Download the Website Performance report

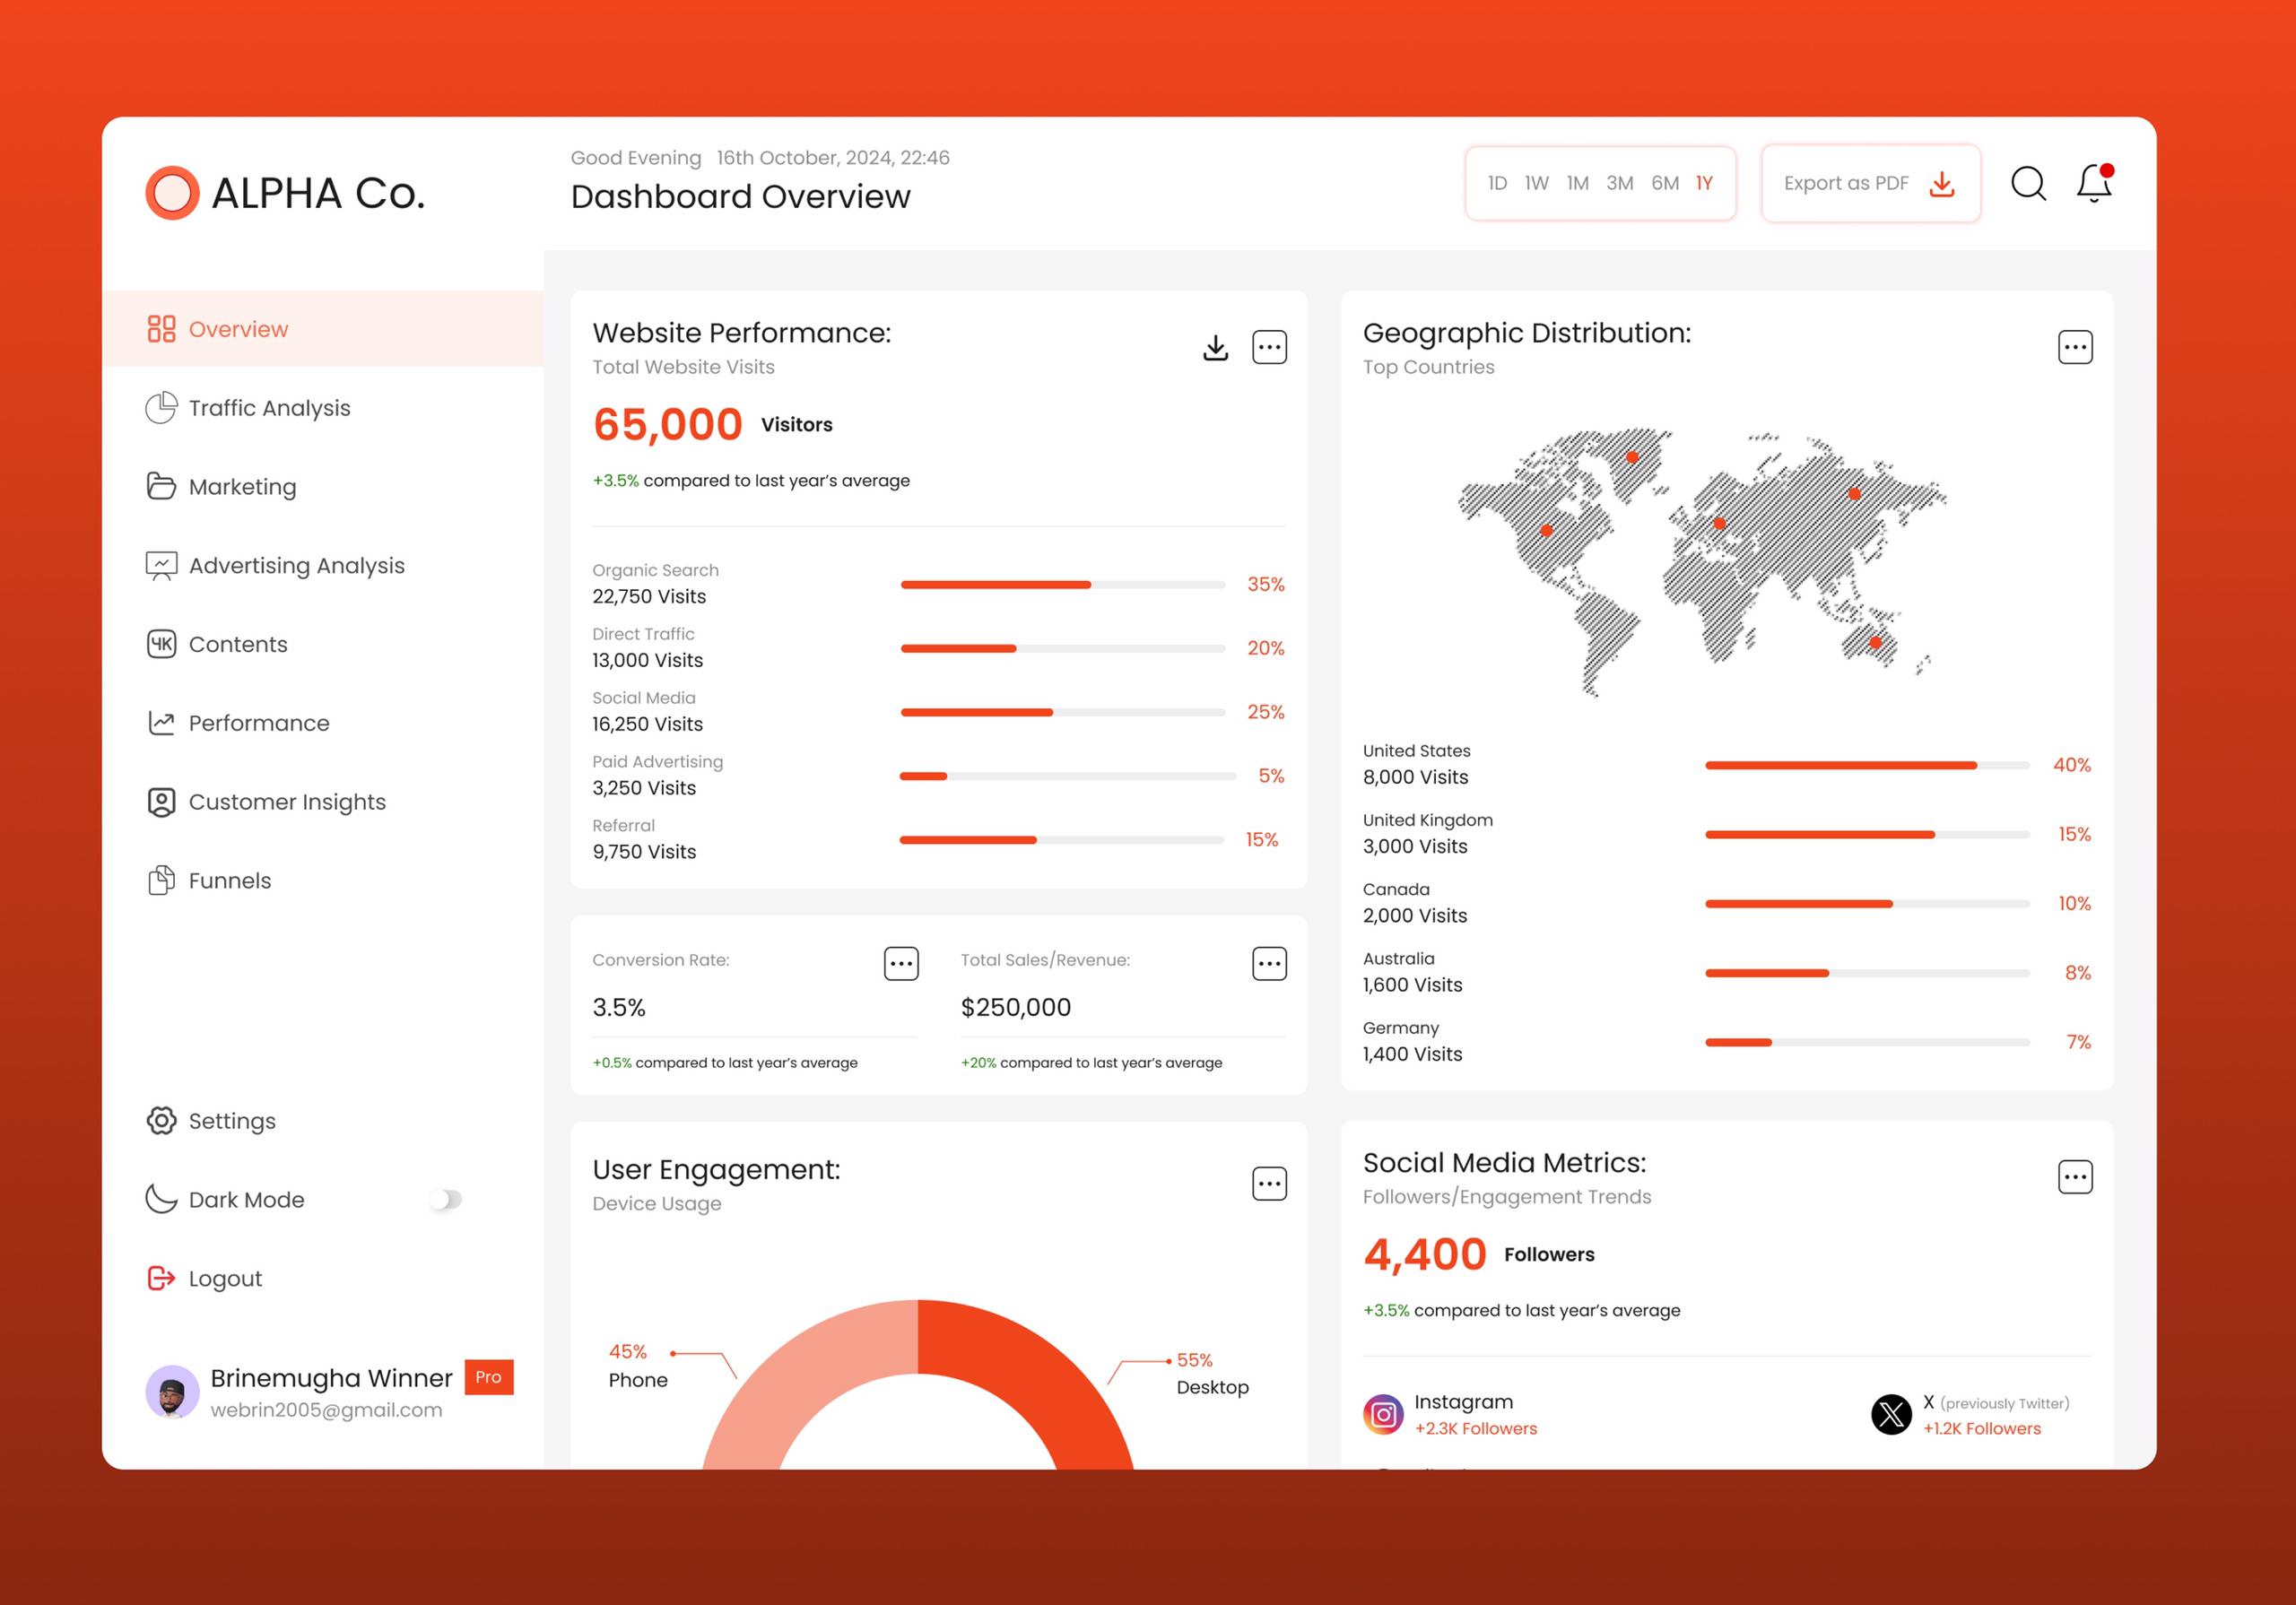point(1215,347)
